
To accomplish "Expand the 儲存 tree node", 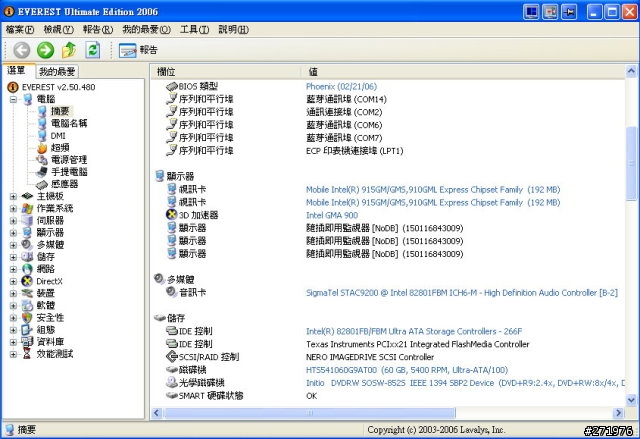I will point(13,257).
